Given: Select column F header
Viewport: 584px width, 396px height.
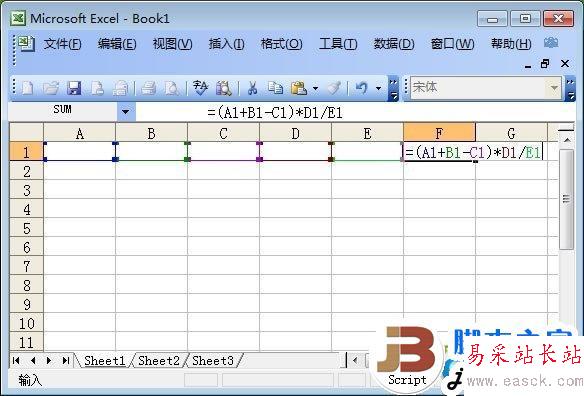Looking at the screenshot, I should point(439,133).
